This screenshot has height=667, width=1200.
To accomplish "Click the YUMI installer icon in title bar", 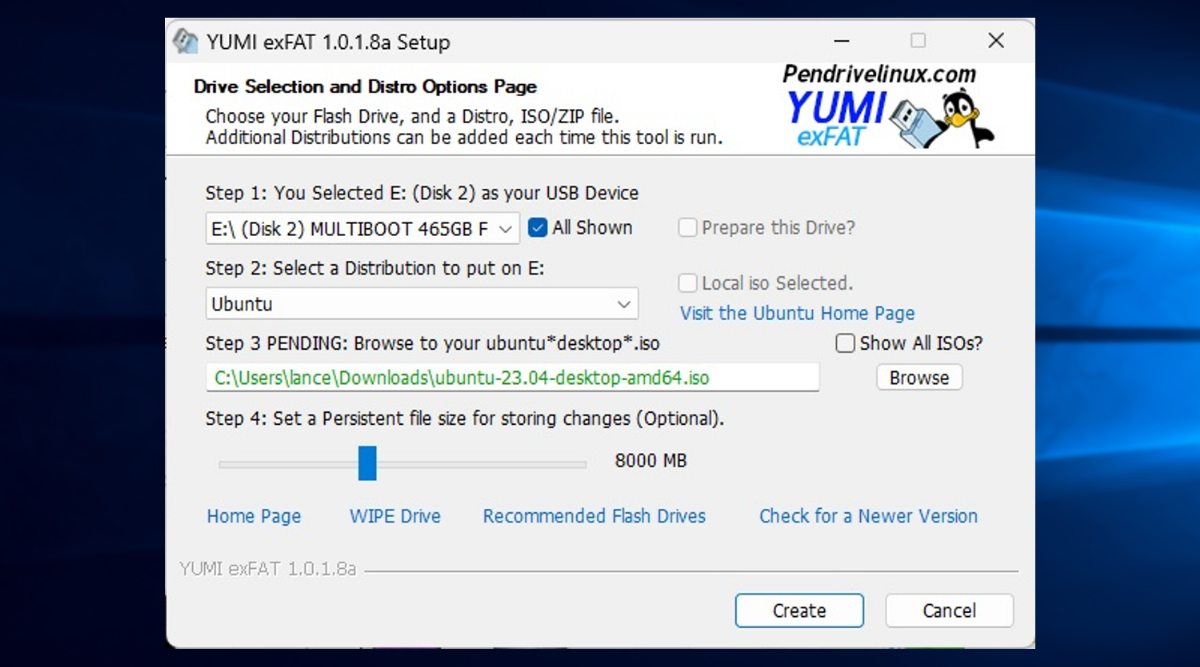I will click(x=185, y=42).
